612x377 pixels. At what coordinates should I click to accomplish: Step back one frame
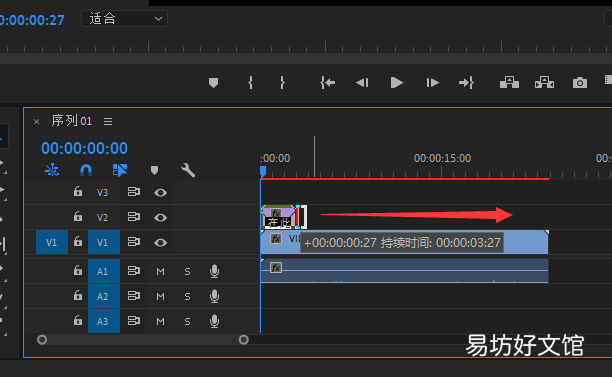(362, 83)
